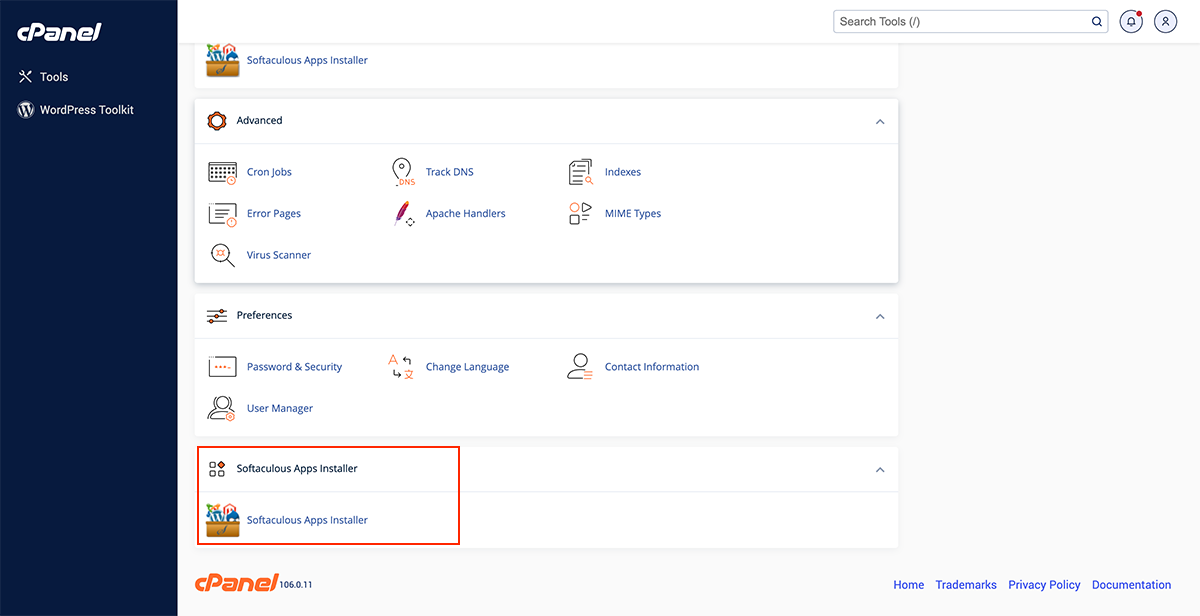Open the Documentation footer link
Image resolution: width=1200 pixels, height=616 pixels.
tap(1131, 585)
